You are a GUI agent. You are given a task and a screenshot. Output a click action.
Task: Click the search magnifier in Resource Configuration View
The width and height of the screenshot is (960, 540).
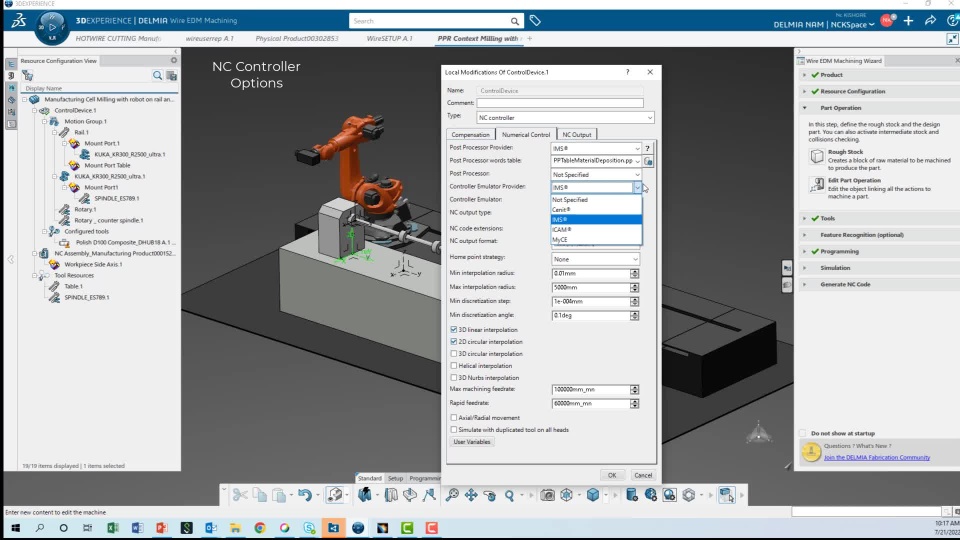[x=158, y=75]
